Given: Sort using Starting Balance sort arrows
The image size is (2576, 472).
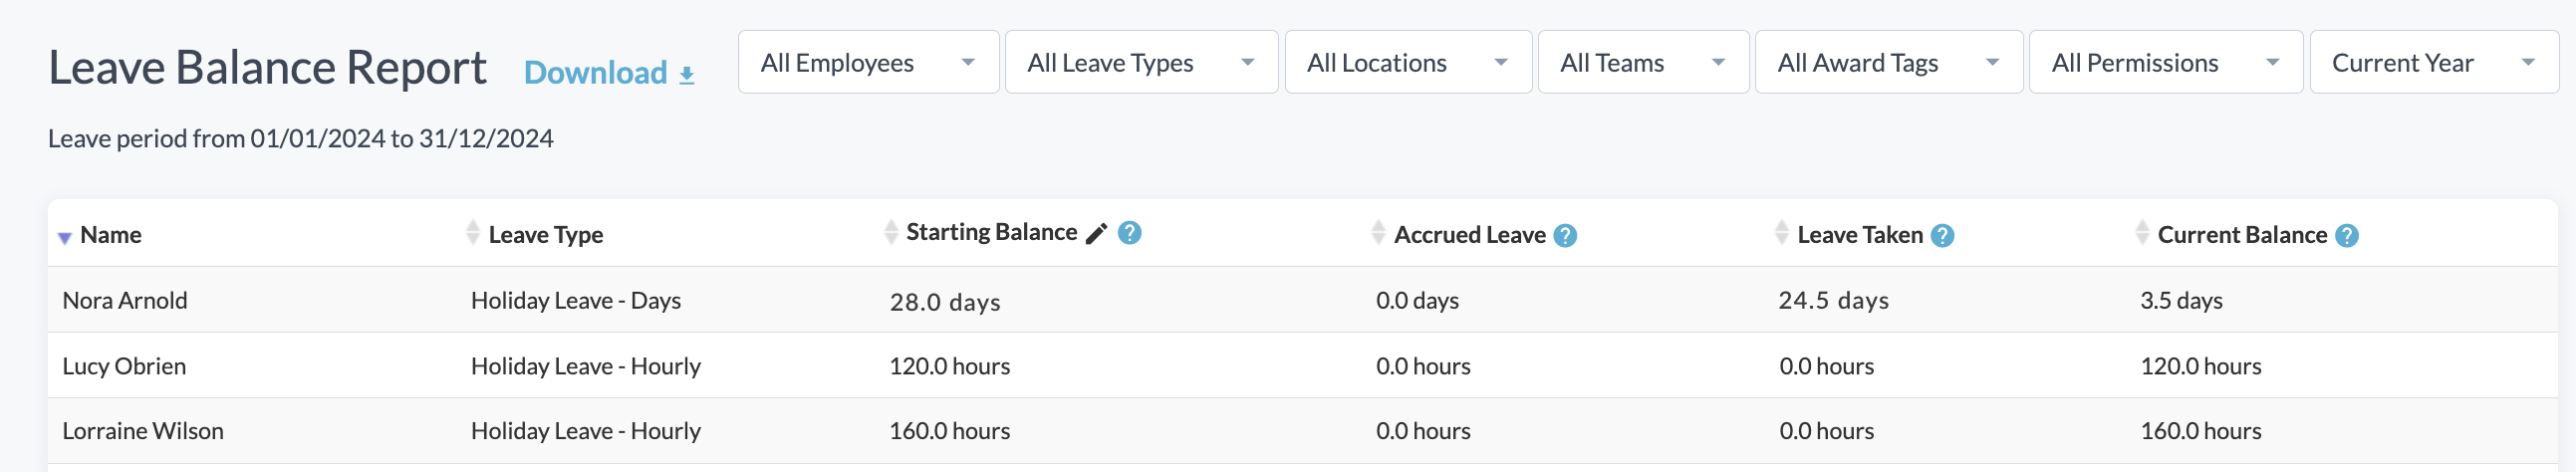Looking at the screenshot, I should tap(891, 233).
